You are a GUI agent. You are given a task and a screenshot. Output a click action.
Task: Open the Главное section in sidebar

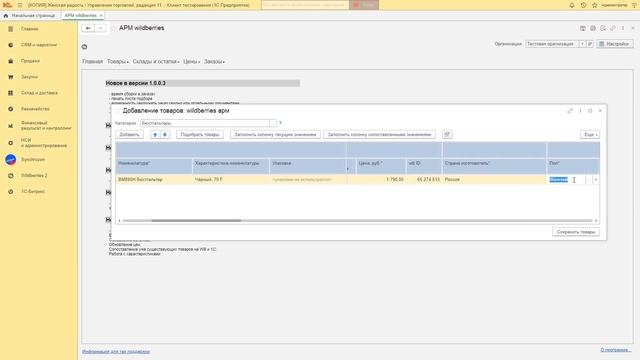click(x=29, y=29)
